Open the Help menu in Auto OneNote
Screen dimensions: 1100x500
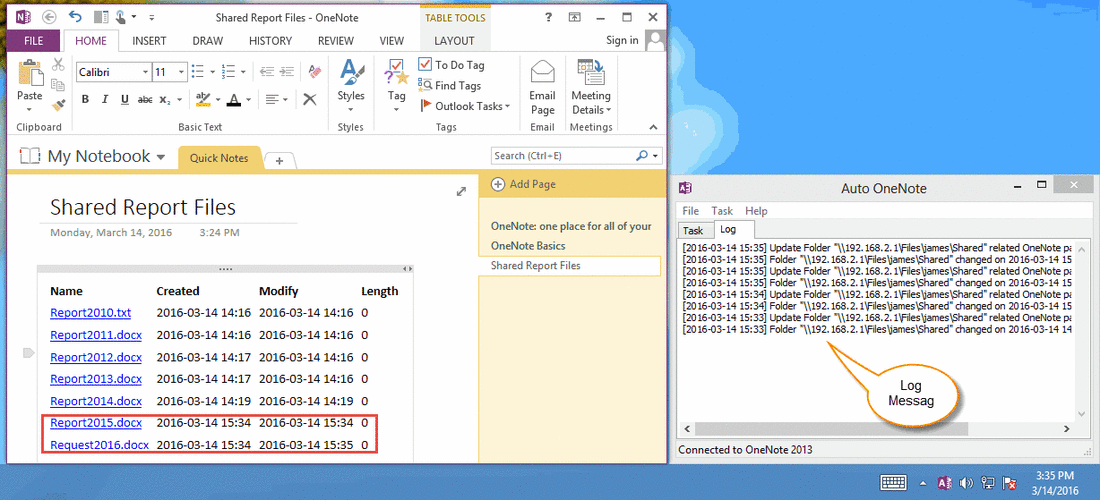(x=756, y=210)
